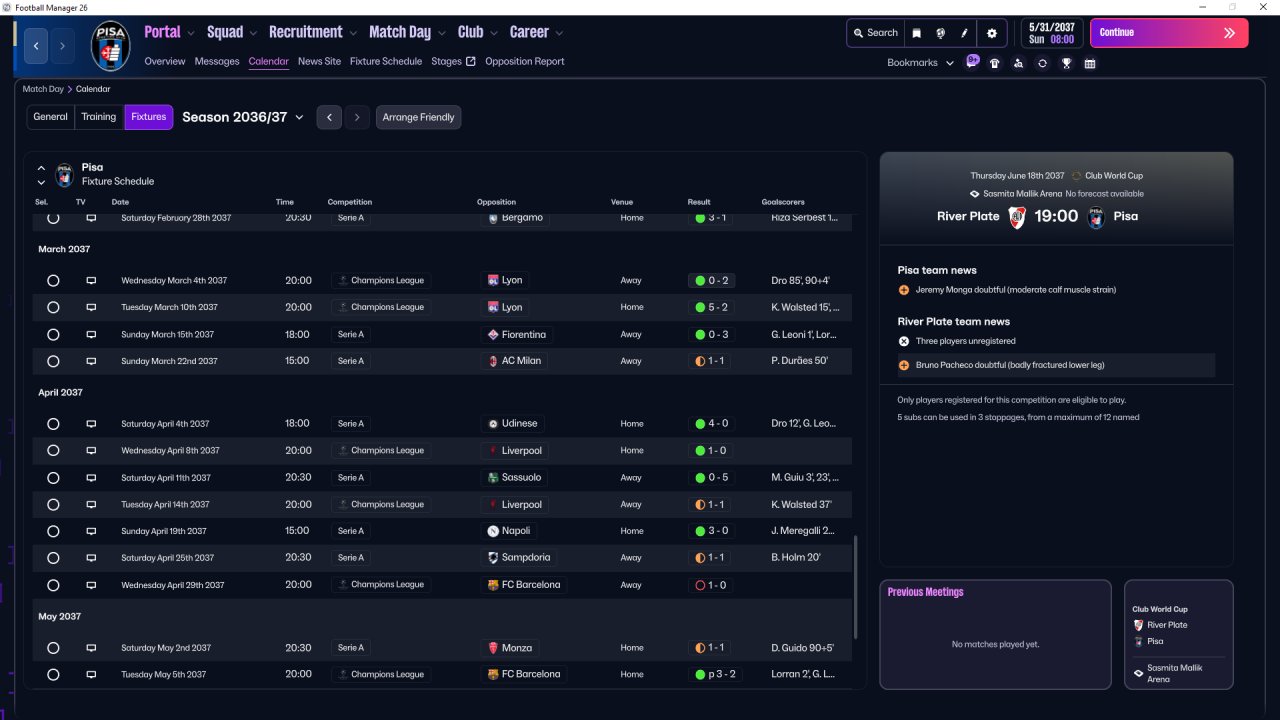This screenshot has width=1280, height=720.
Task: Click Pisa crest in match preview header
Action: [x=1096, y=217]
